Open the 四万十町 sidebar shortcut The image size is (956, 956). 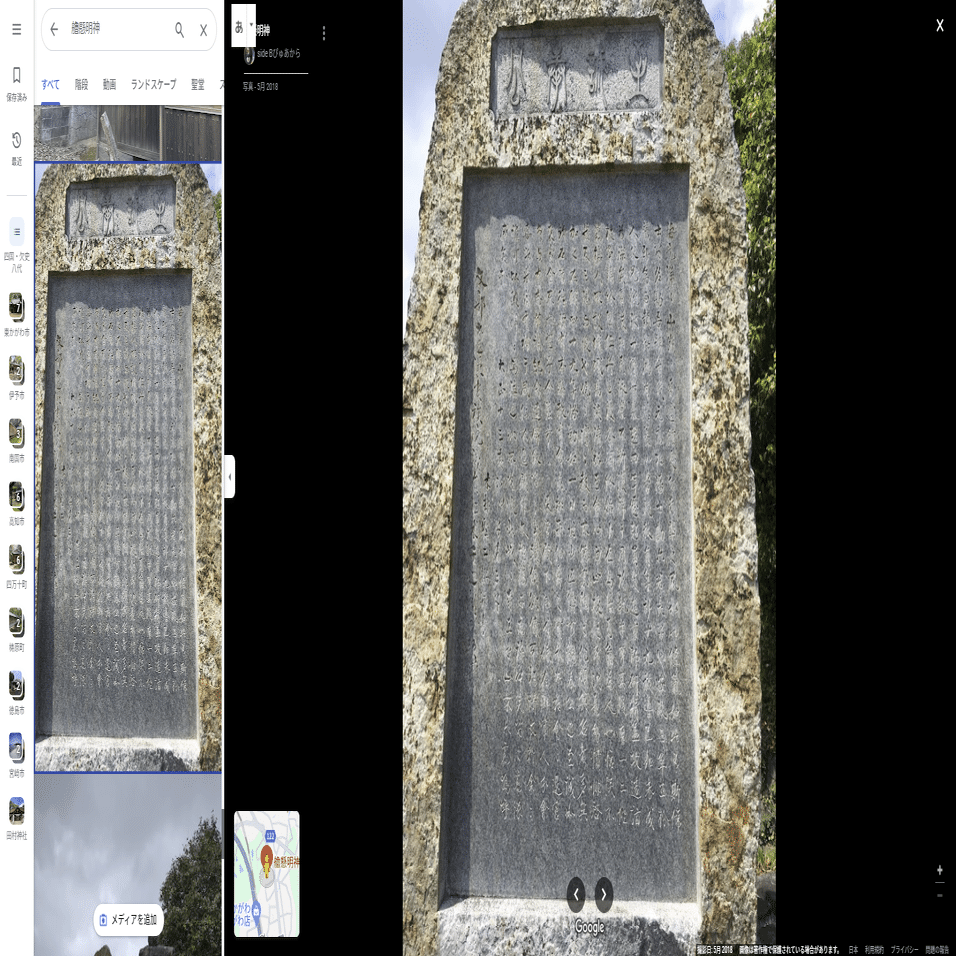point(16,566)
